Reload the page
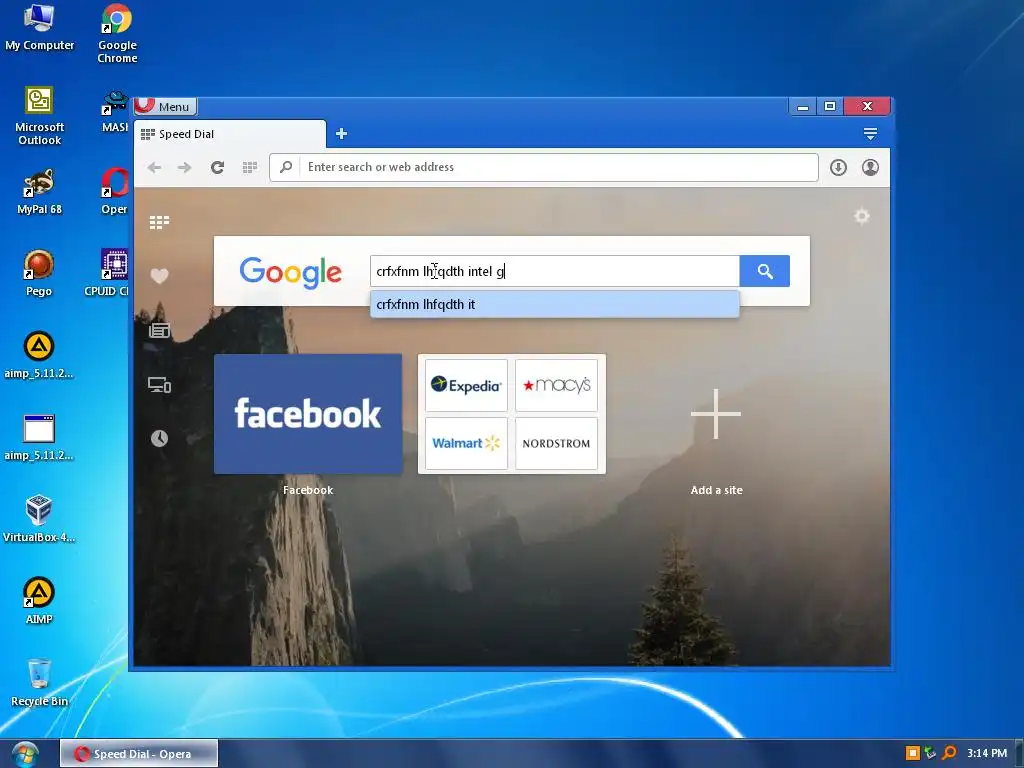Image resolution: width=1024 pixels, height=768 pixels. [217, 167]
